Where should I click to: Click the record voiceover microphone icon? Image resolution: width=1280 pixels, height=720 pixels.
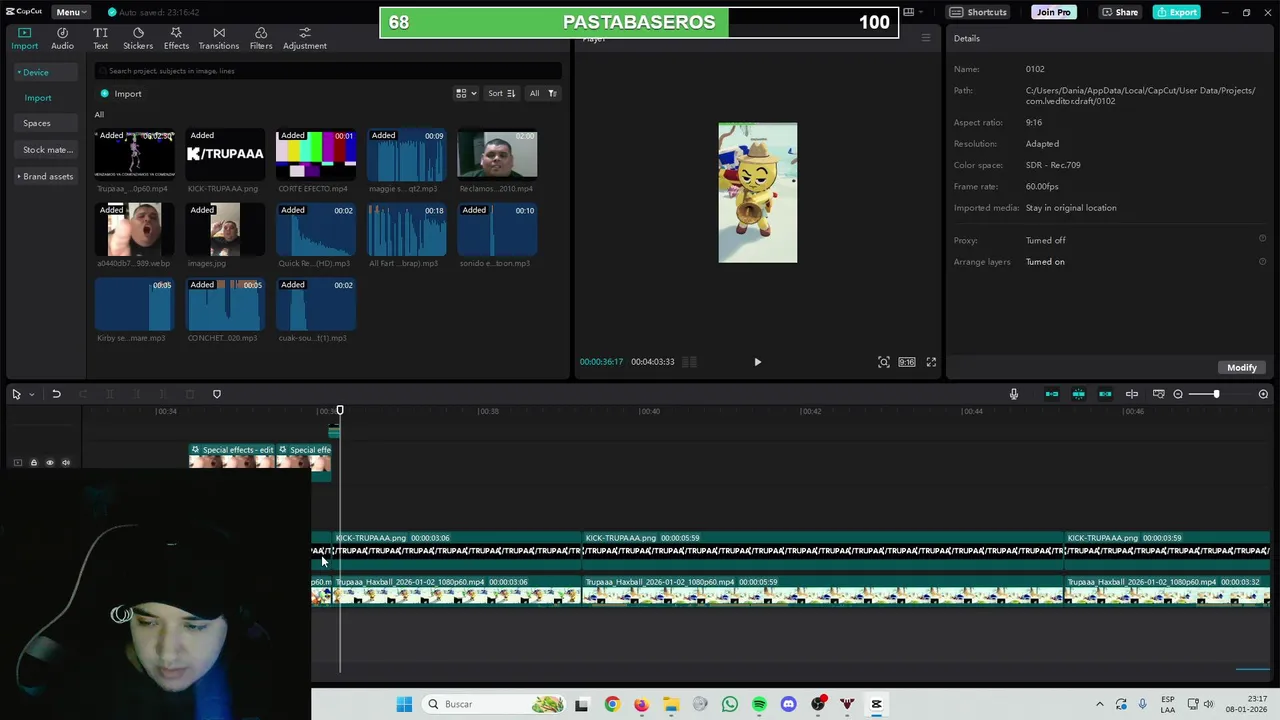(1014, 394)
